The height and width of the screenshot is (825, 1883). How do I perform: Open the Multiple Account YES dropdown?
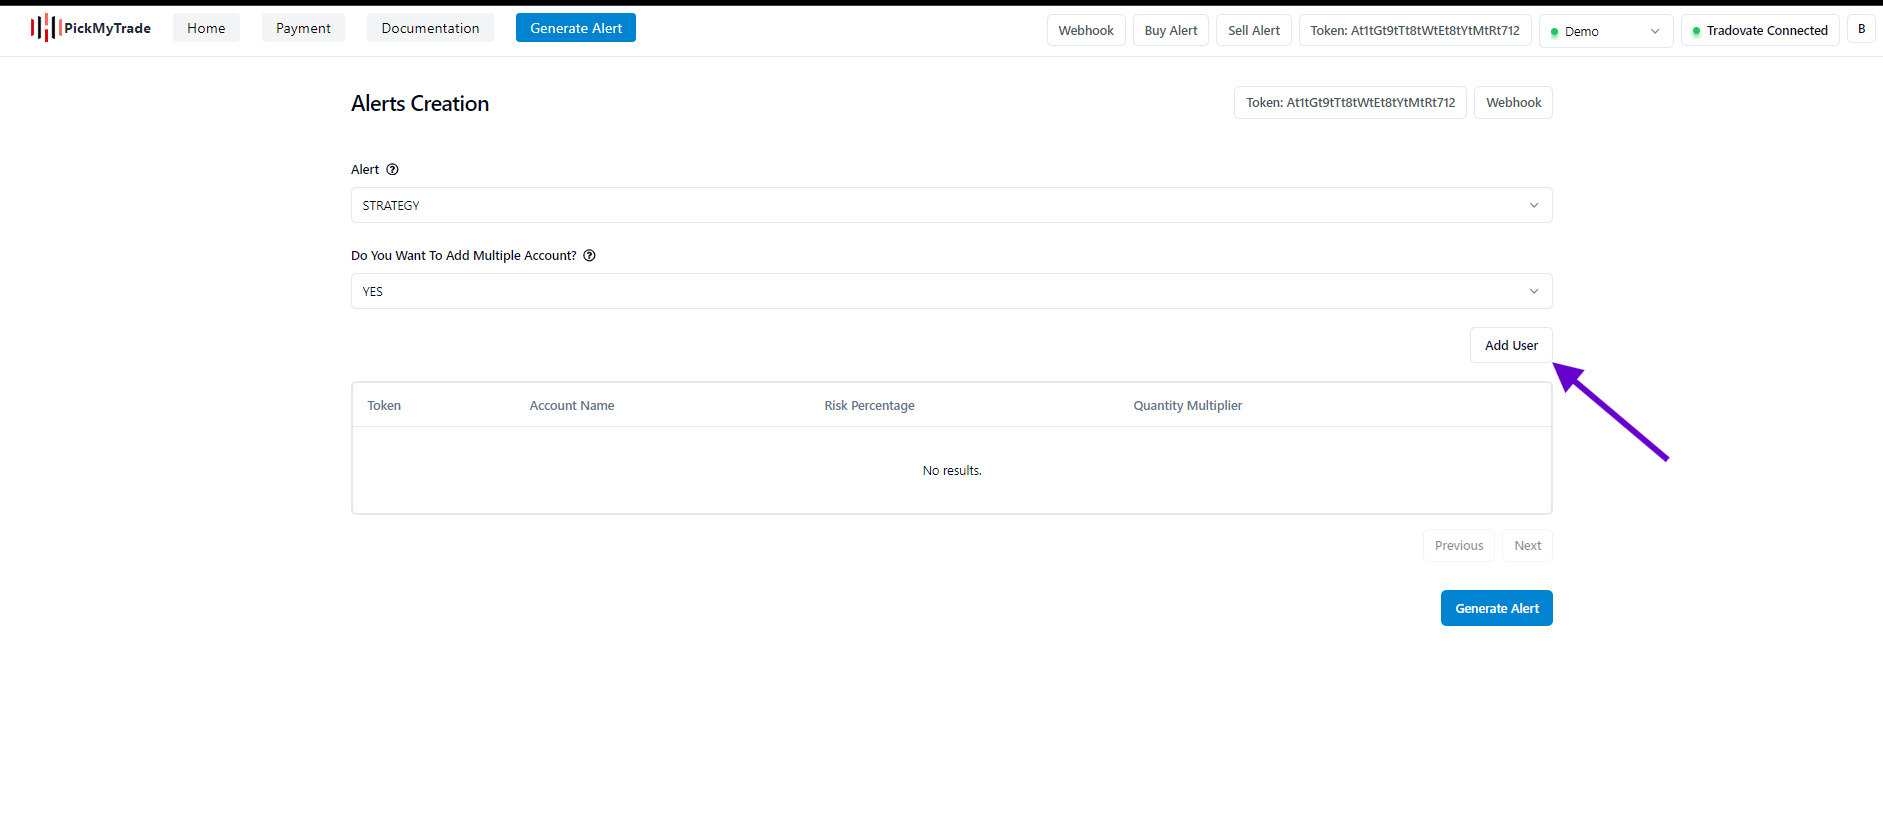[x=951, y=291]
